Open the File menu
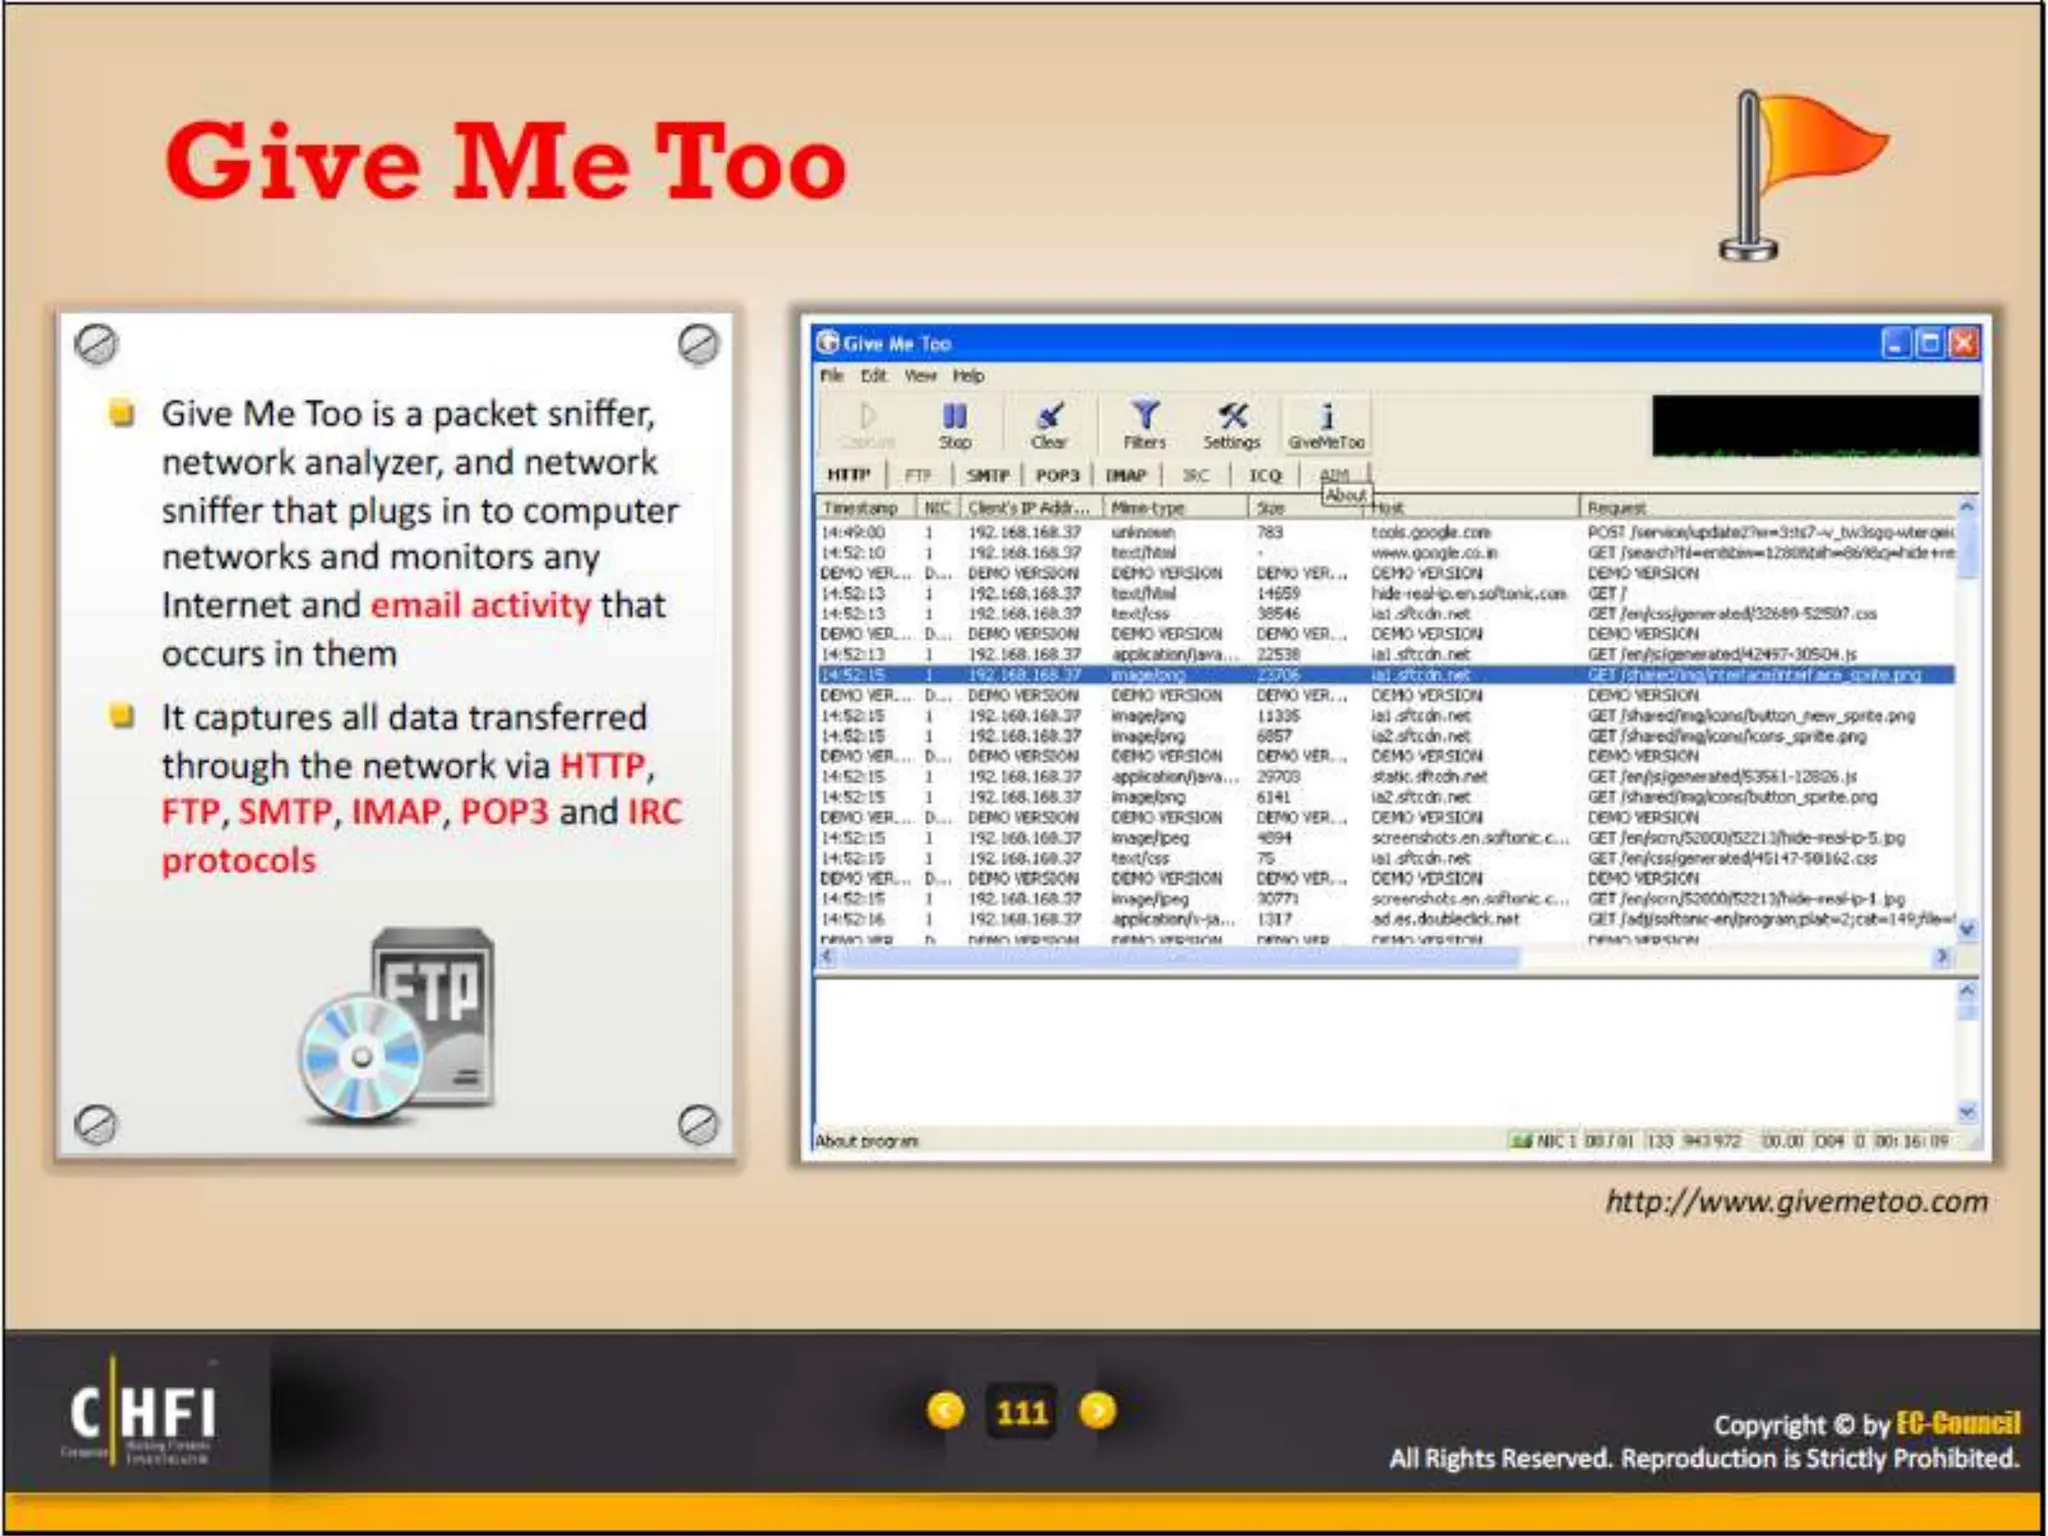The image size is (2048, 1536). 832,376
